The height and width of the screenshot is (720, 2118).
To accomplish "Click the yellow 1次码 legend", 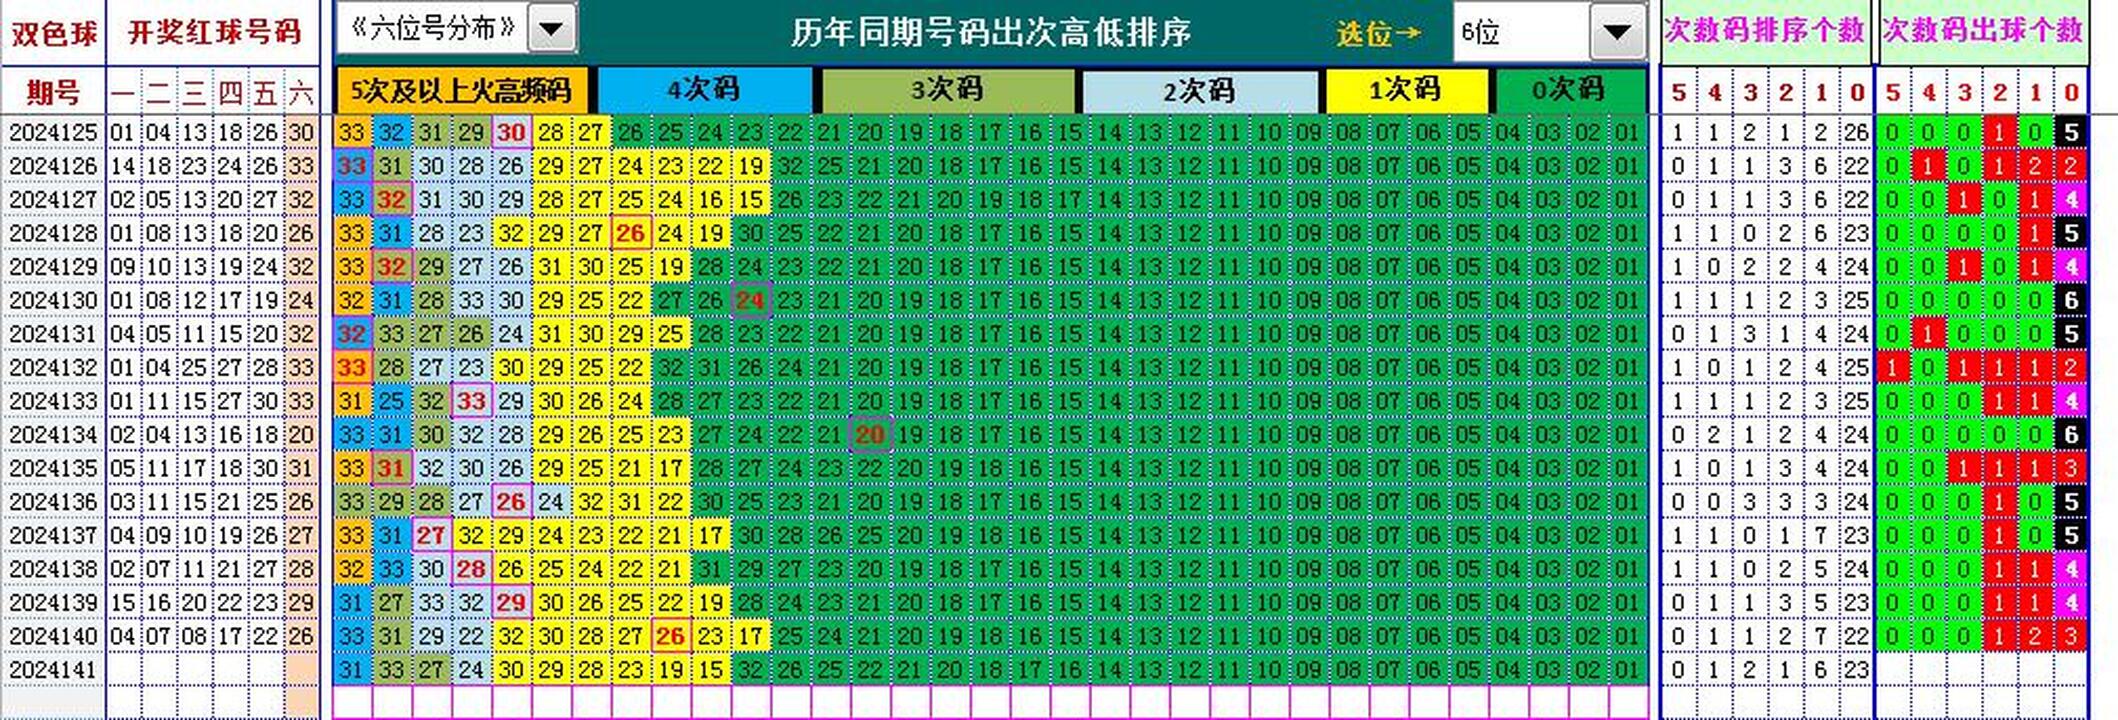I will (1405, 90).
